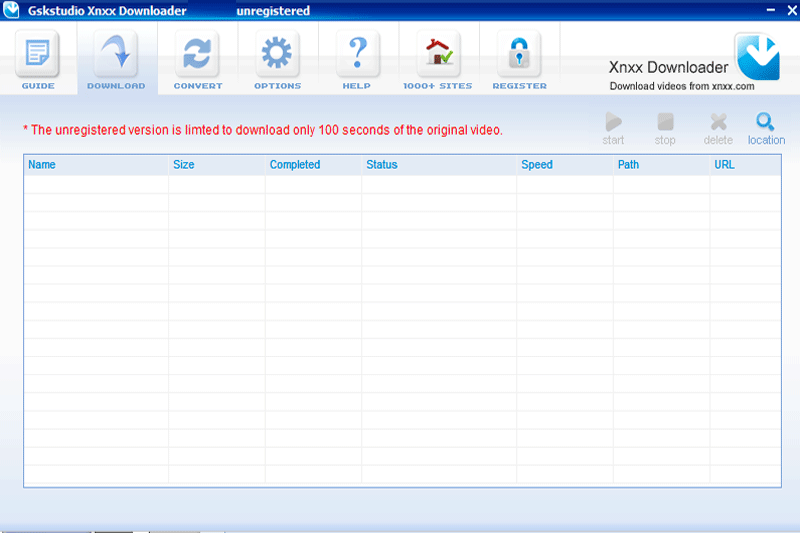Open the Options gear icon
800x533 pixels.
(277, 54)
